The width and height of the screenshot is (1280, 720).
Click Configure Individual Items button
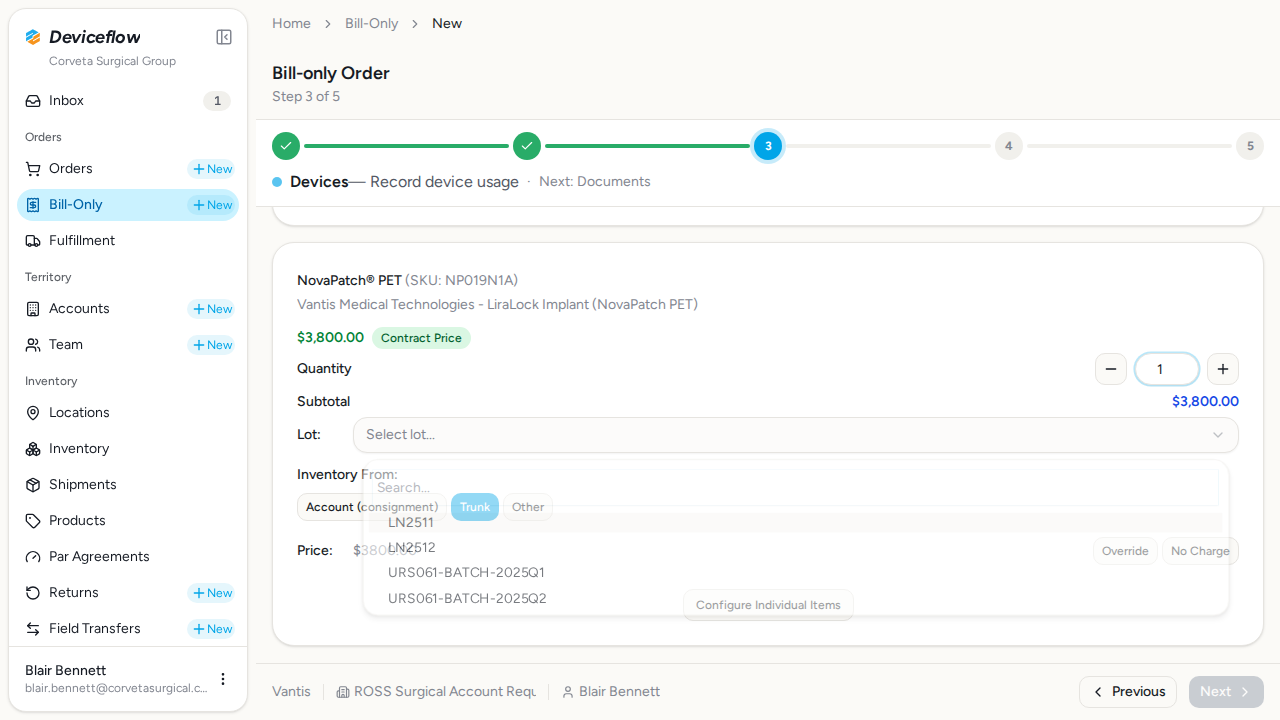pos(768,605)
